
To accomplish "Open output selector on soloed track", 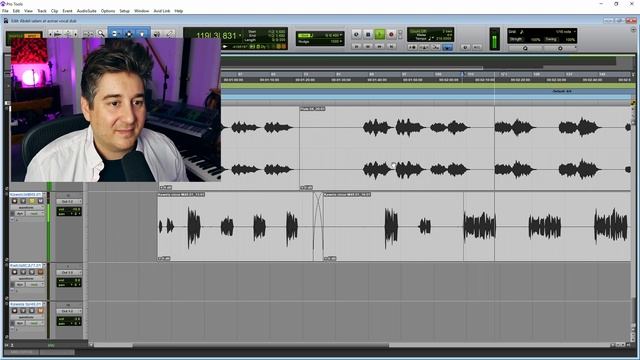I will click(x=69, y=202).
